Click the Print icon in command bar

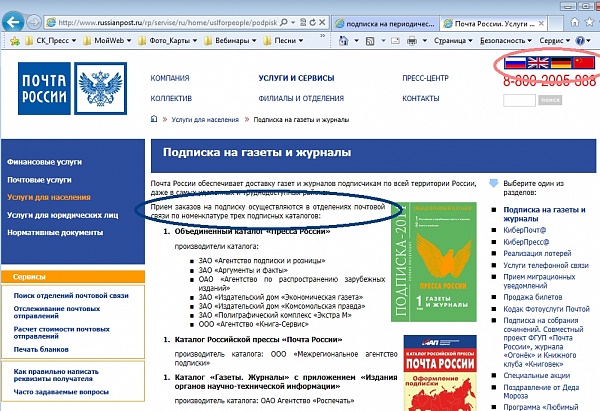coord(412,41)
